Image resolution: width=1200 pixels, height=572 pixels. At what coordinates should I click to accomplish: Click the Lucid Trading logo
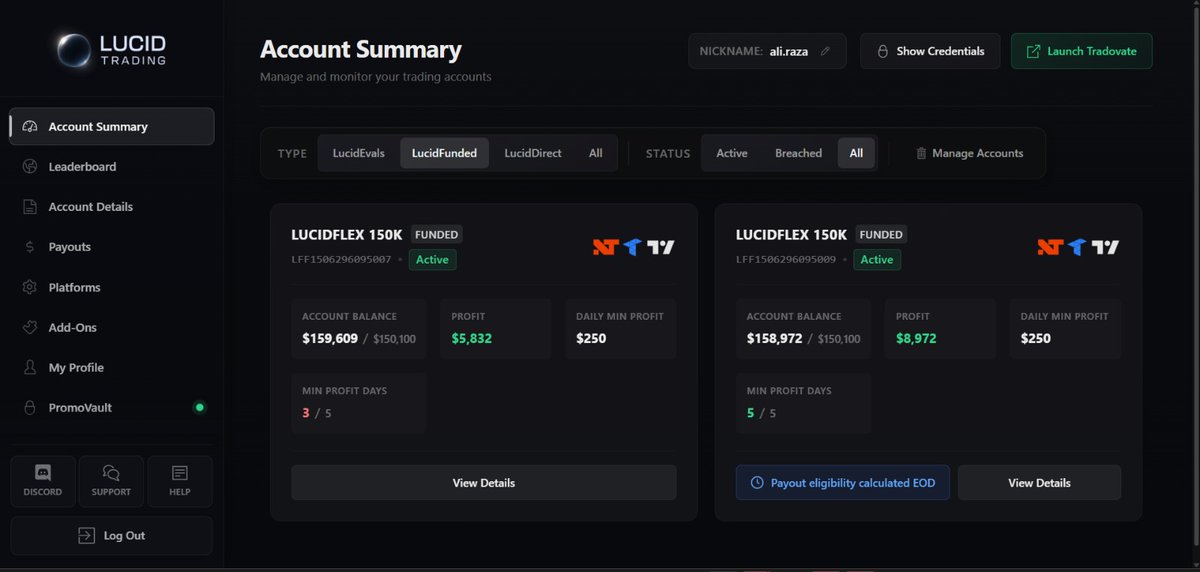point(111,50)
